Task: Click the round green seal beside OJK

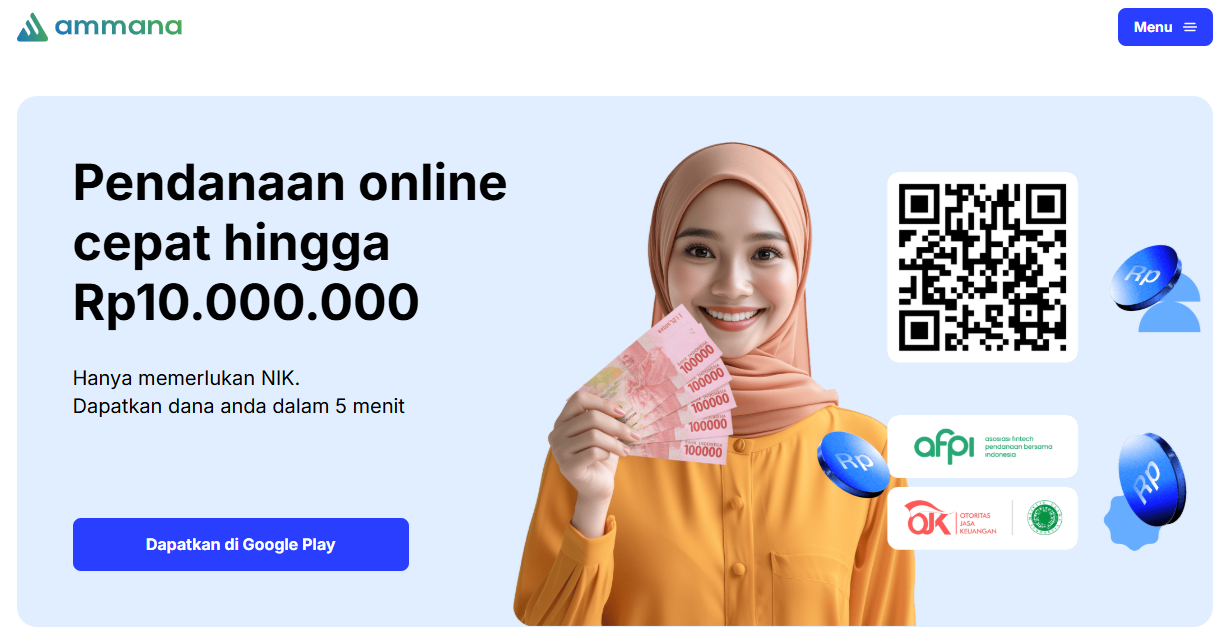Action: [1045, 518]
